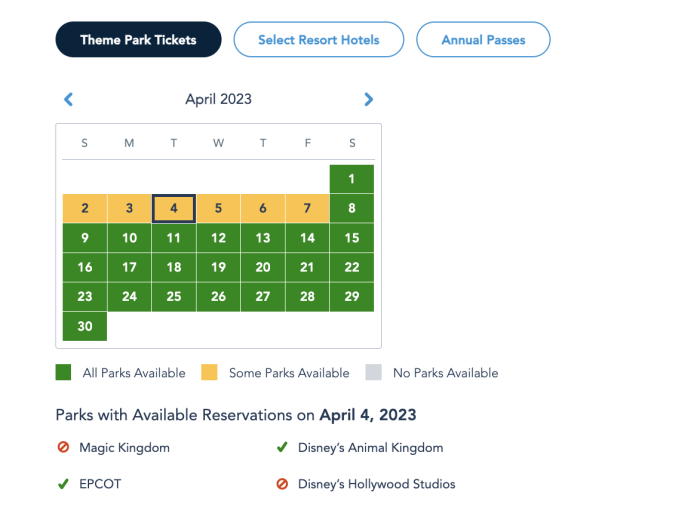Click the unavailable icon beside Magic Kingdom
700x511 pixels.
(63, 447)
